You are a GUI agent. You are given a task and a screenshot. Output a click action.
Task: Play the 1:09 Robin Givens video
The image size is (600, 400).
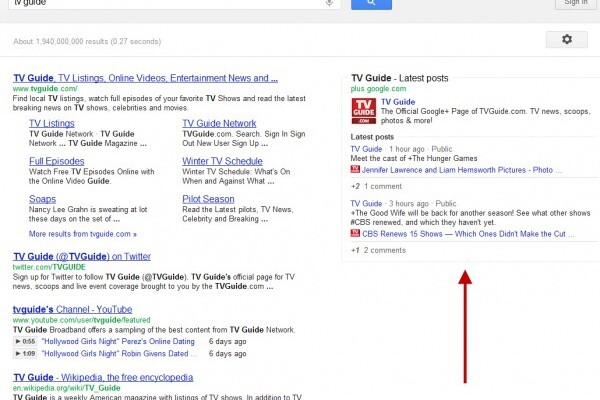tap(25, 353)
